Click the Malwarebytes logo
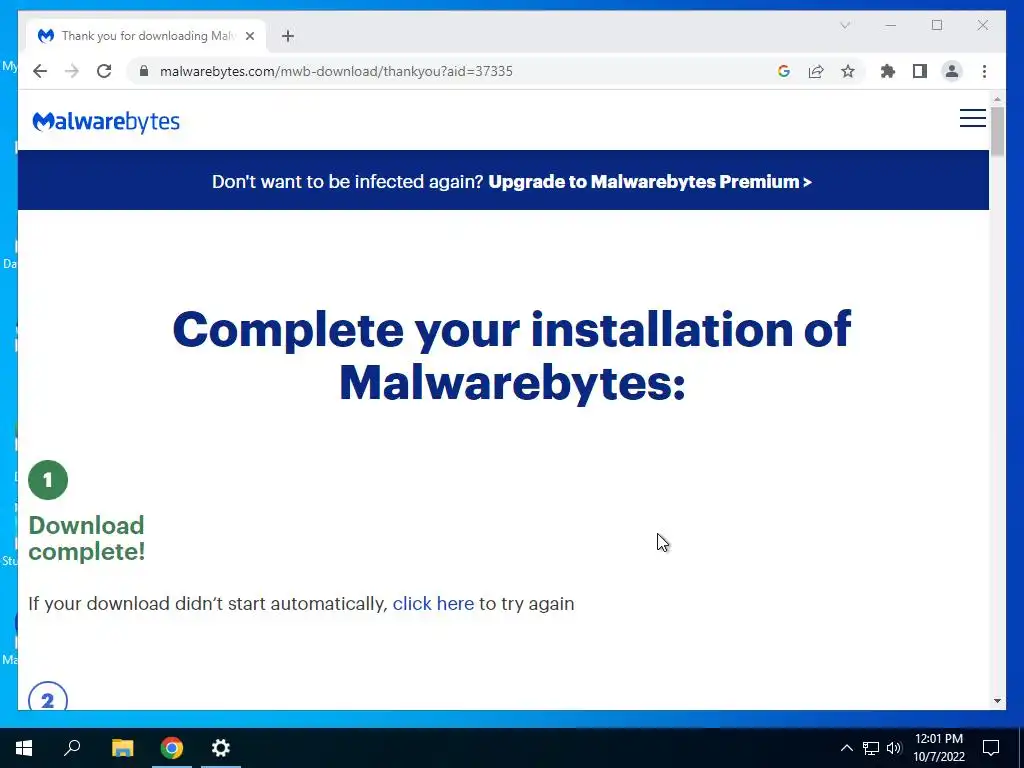Viewport: 1024px width, 768px height. click(106, 121)
